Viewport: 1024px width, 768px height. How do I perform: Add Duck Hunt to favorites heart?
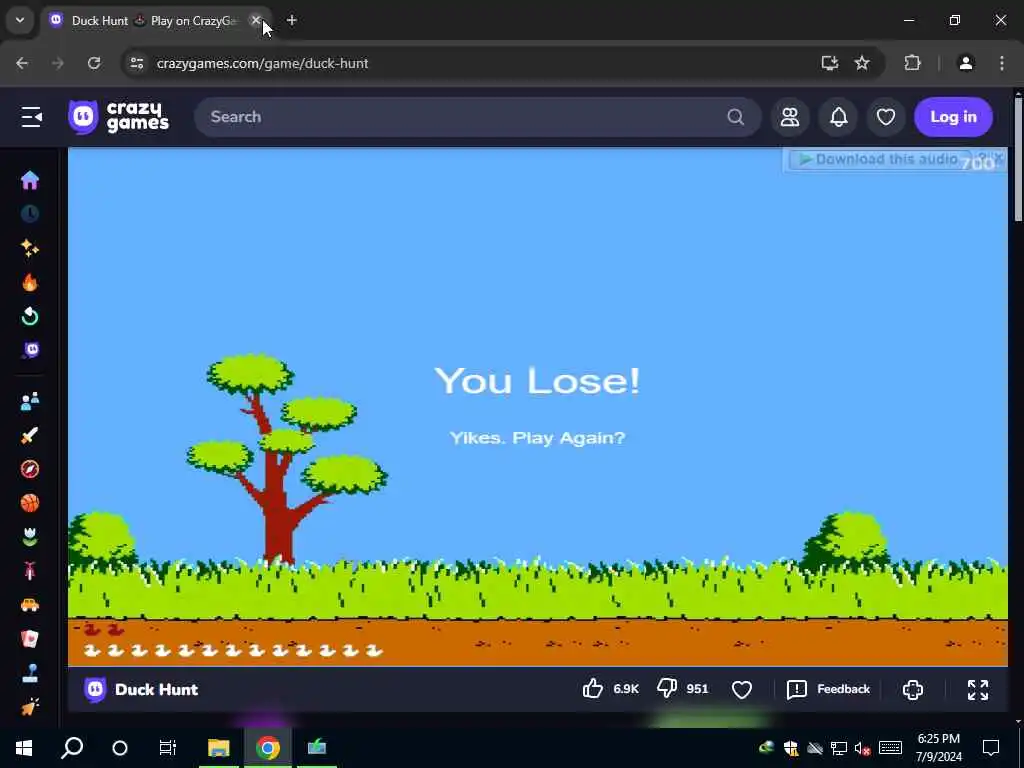[x=742, y=690]
